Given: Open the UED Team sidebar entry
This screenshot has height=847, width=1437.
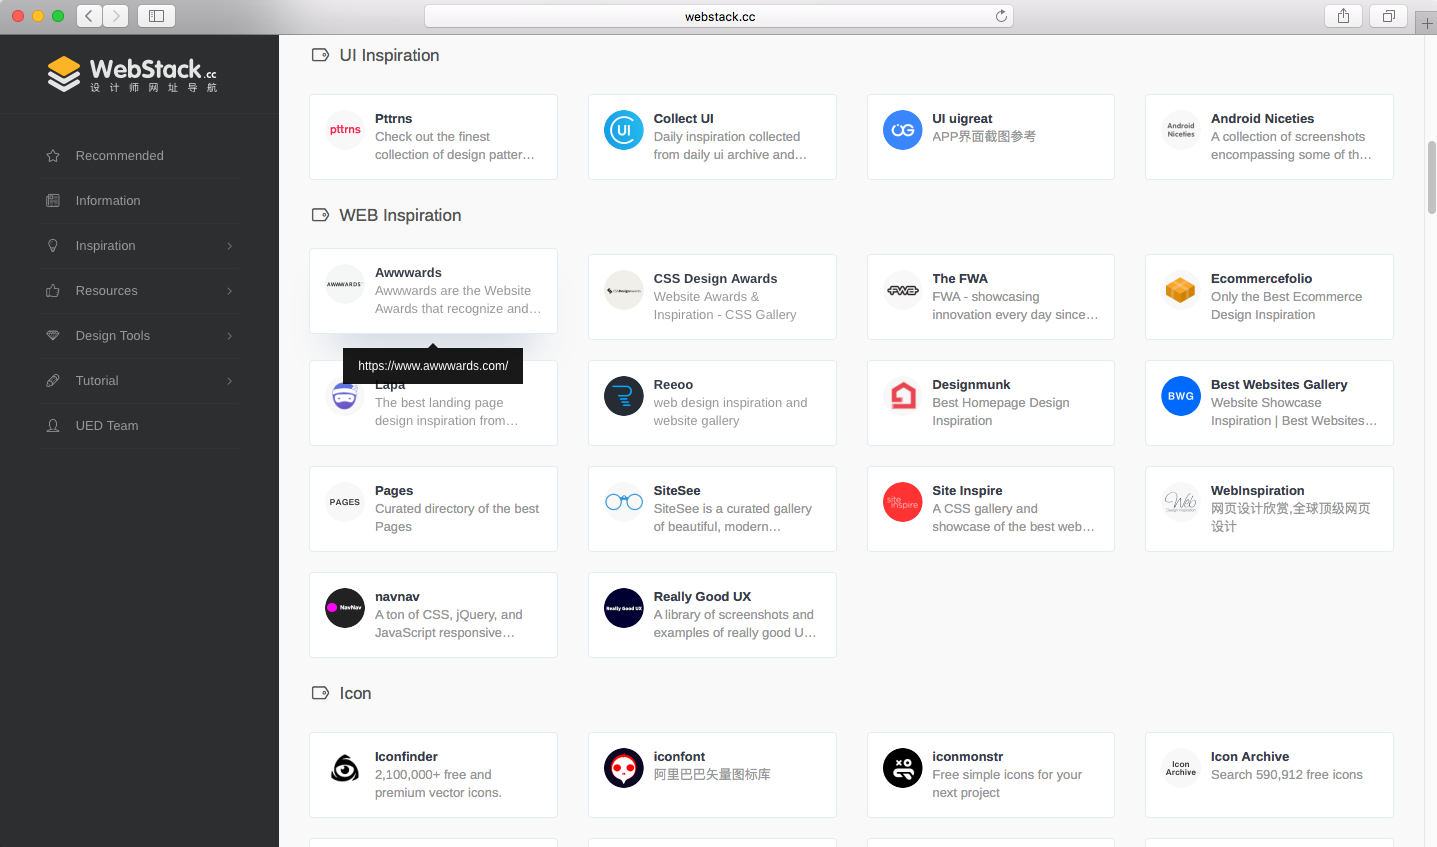Looking at the screenshot, I should tap(105, 425).
